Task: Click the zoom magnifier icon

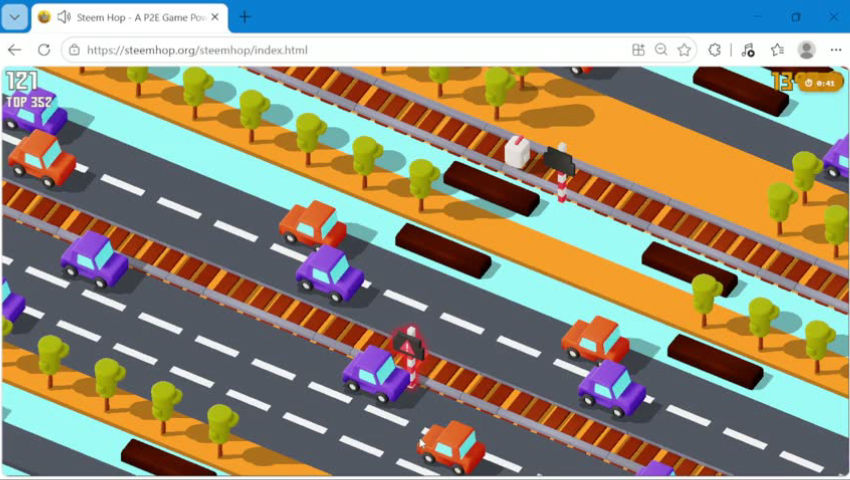Action: (661, 50)
